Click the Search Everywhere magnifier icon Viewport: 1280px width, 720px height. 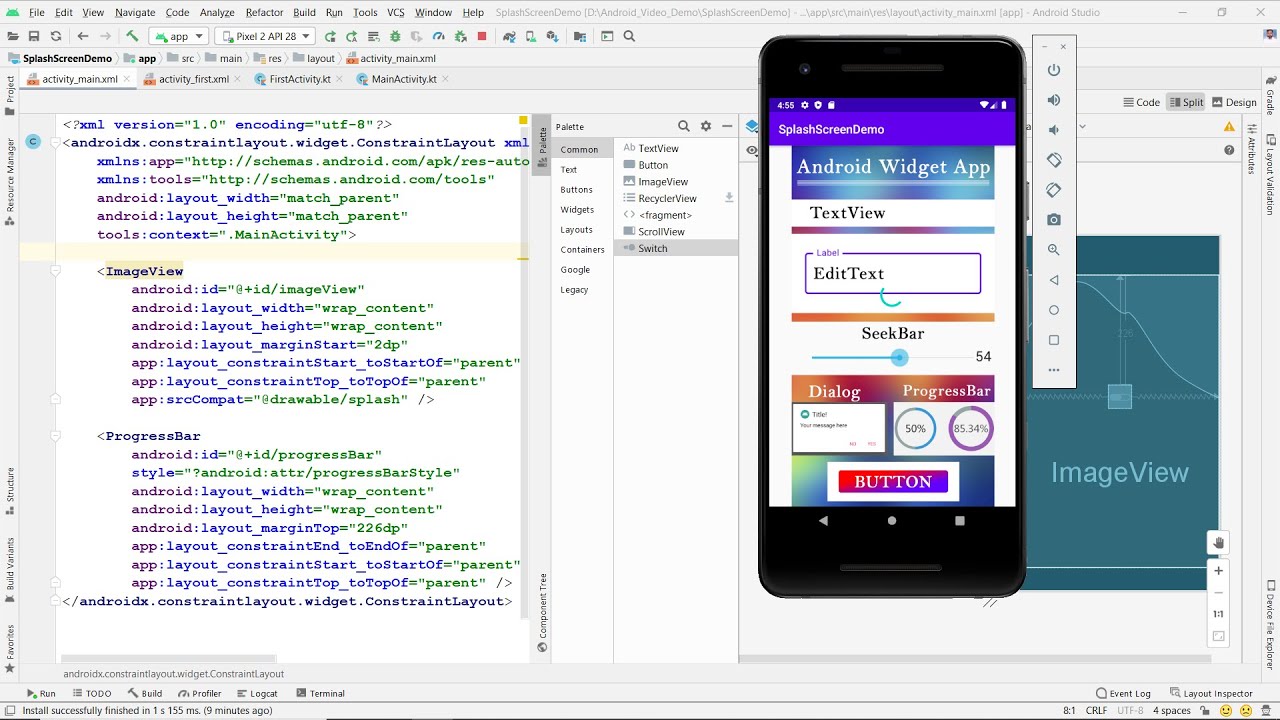(x=629, y=36)
